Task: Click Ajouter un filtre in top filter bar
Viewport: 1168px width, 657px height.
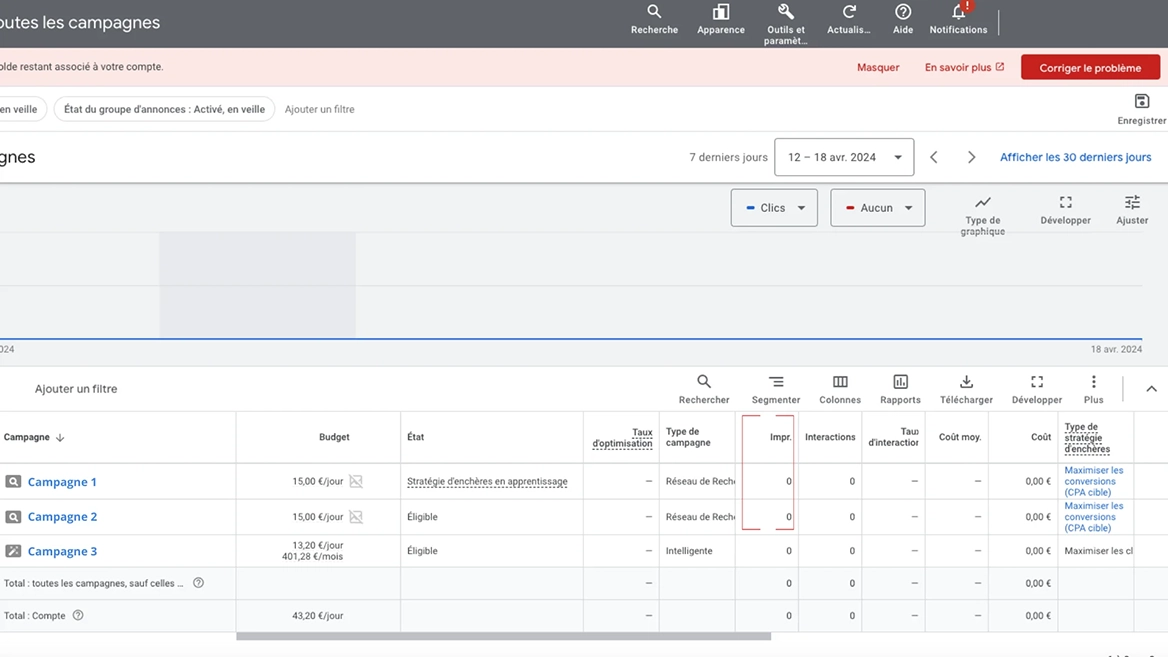Action: tap(320, 110)
